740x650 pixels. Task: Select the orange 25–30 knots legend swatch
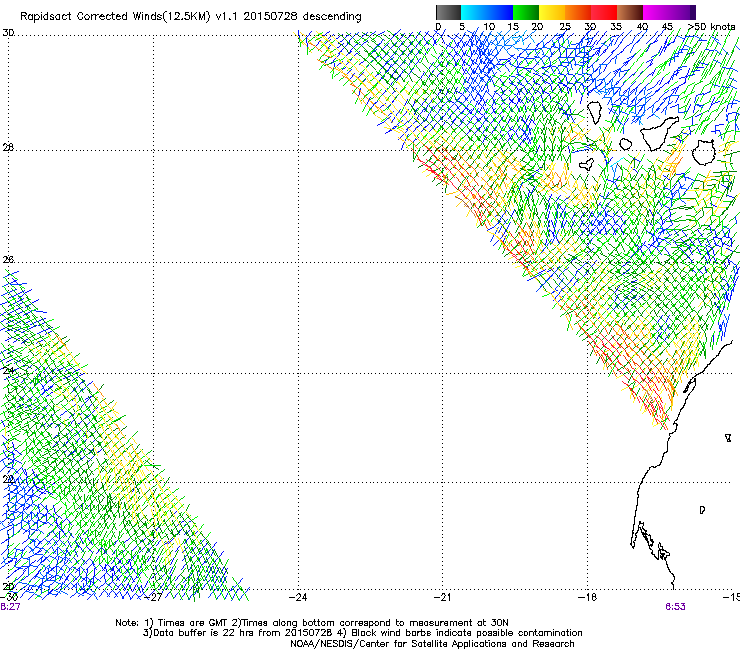click(x=578, y=12)
